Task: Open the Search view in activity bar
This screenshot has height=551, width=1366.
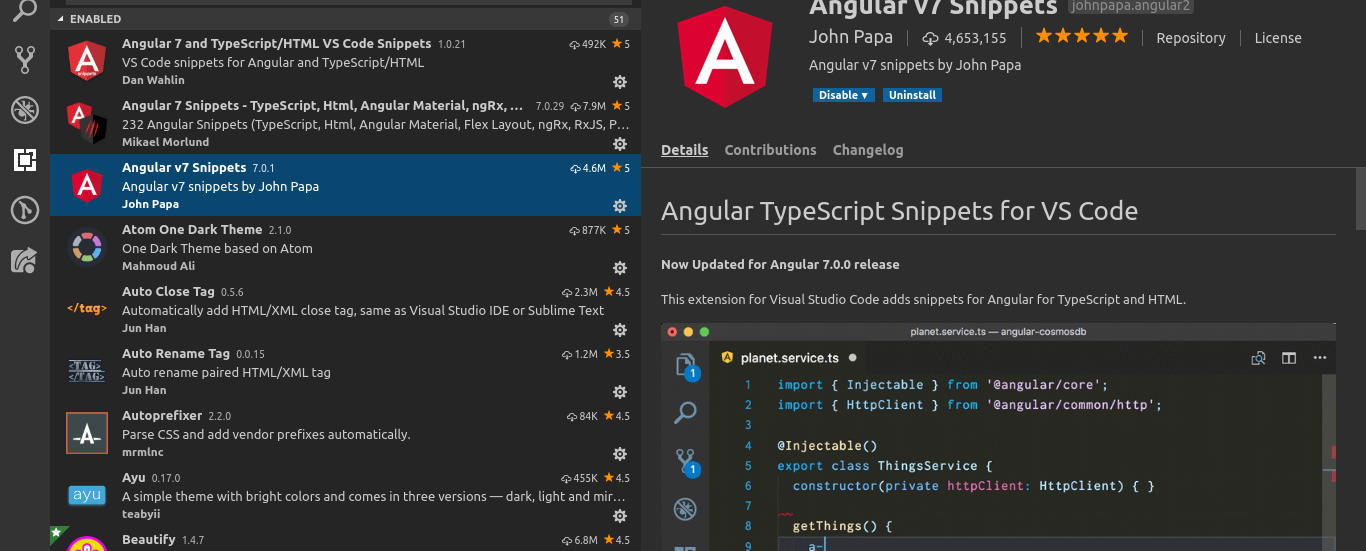Action: click(24, 12)
